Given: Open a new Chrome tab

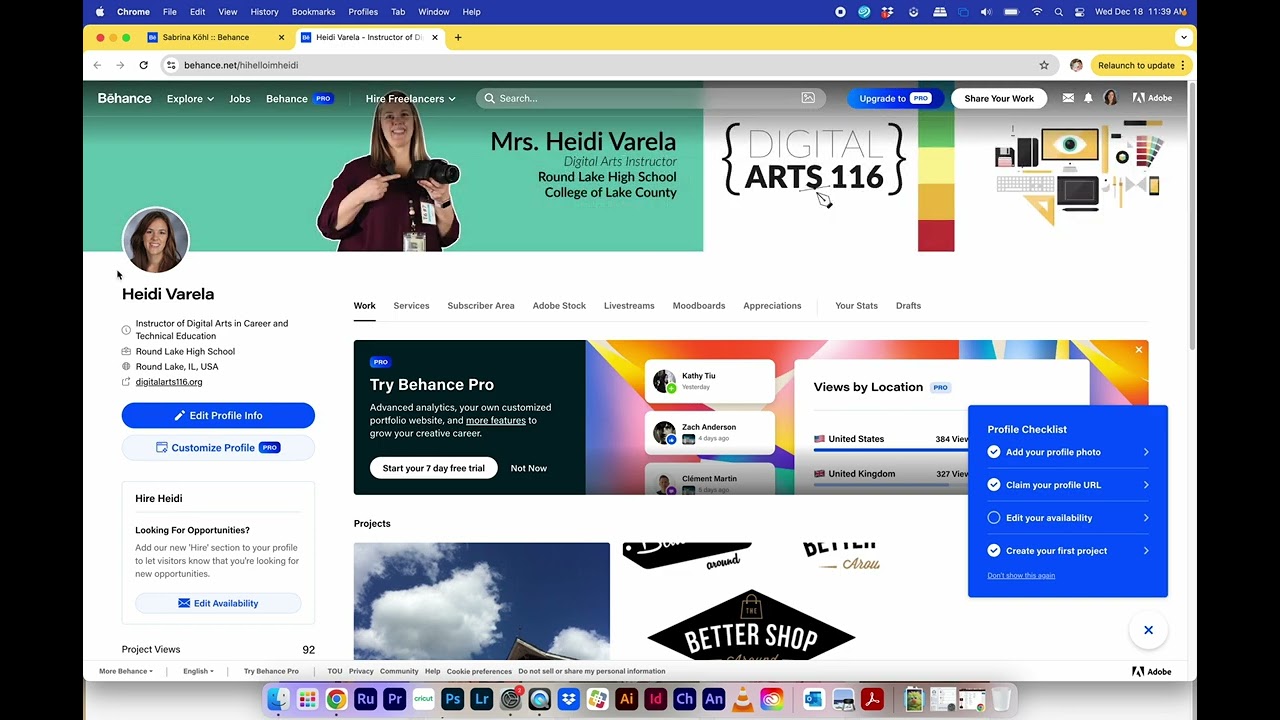Looking at the screenshot, I should 458,37.
